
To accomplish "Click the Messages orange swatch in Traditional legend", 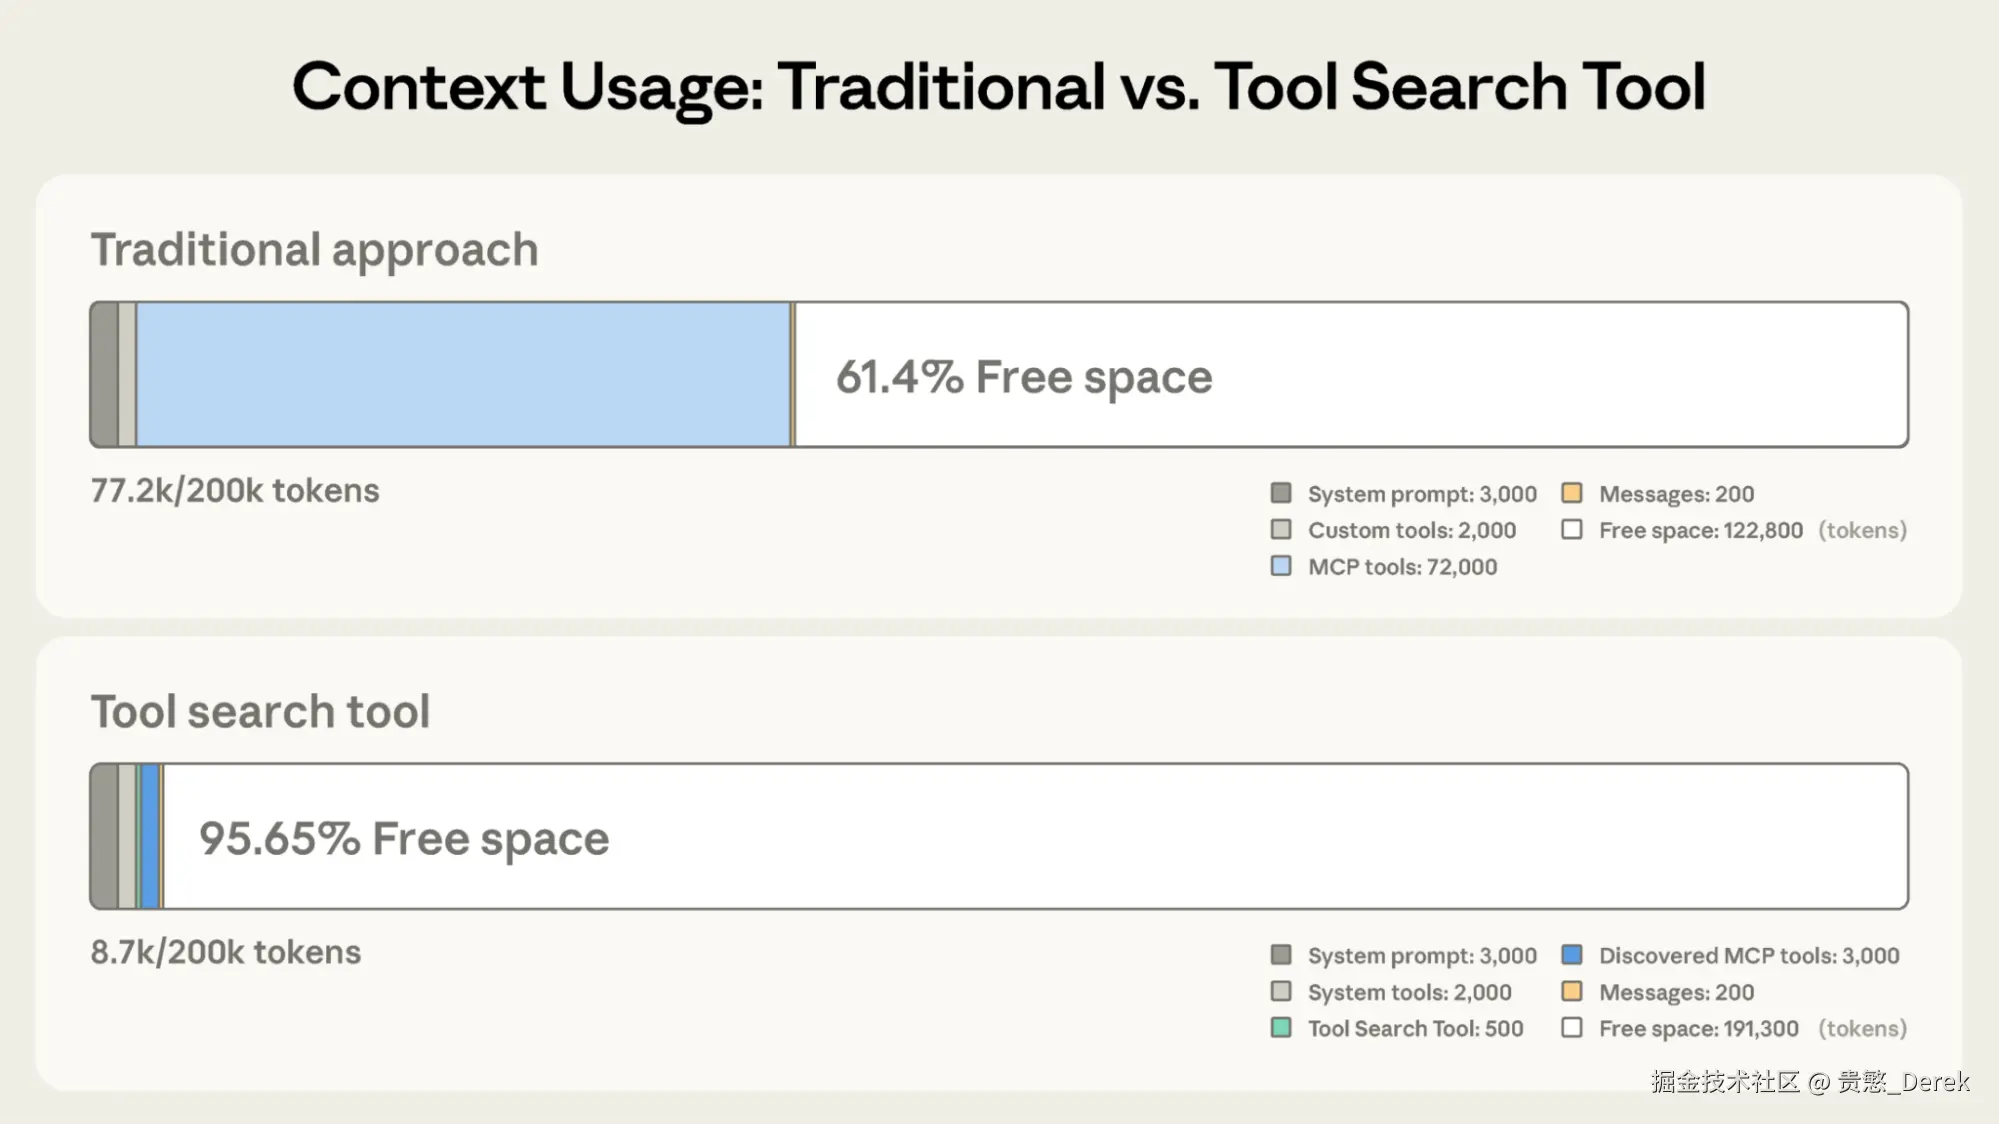I will (x=1572, y=493).
